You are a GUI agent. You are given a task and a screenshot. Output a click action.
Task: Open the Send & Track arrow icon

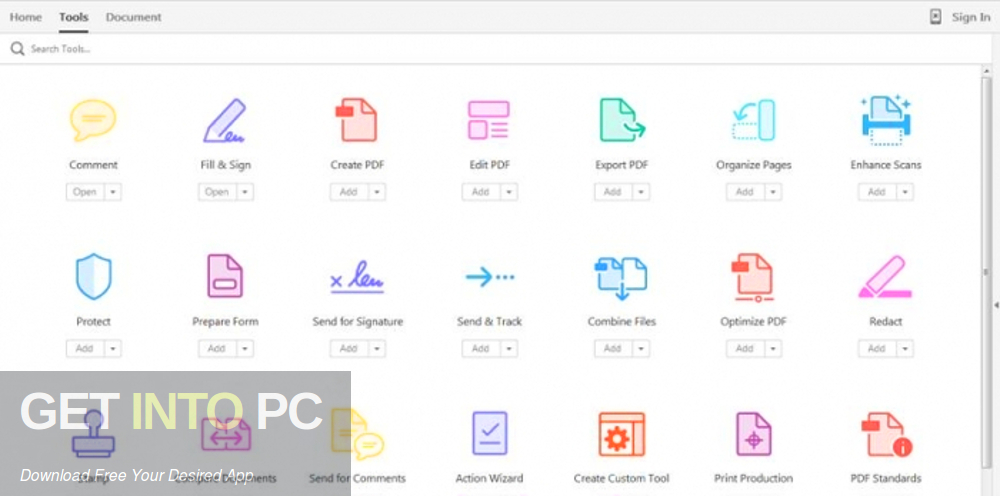489,277
